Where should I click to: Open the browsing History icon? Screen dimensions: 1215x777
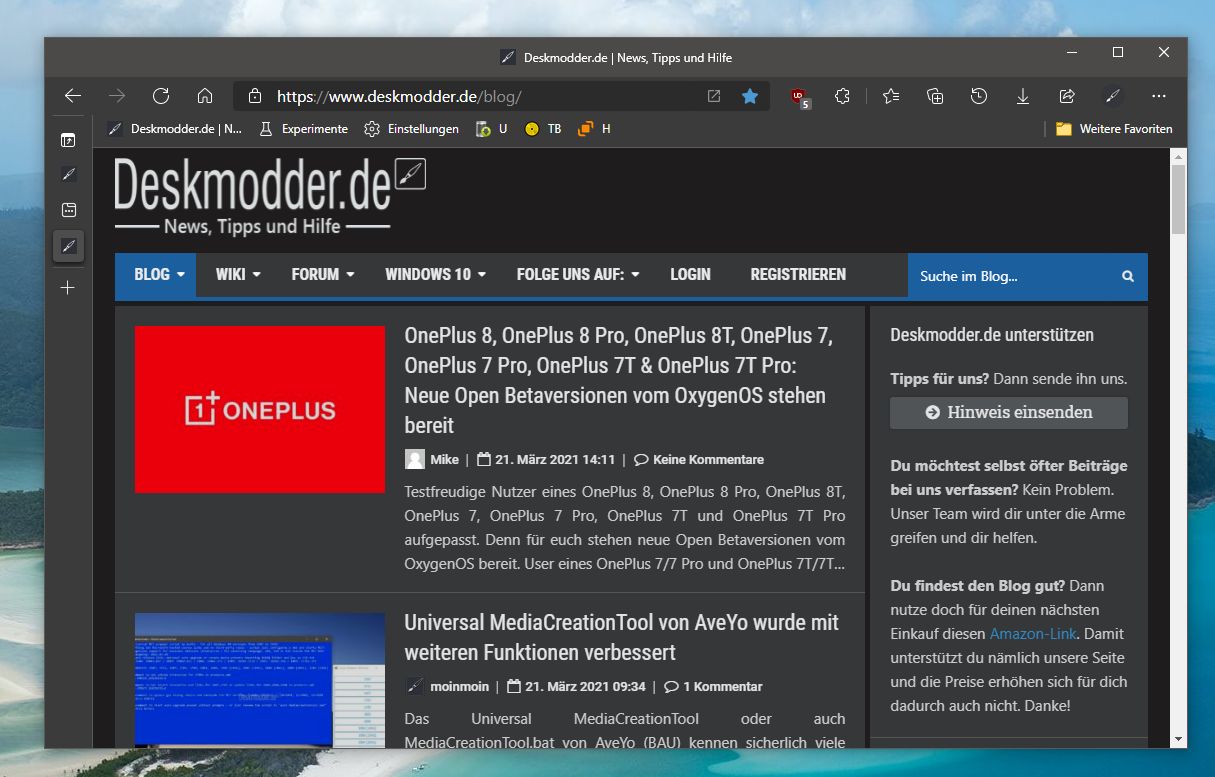point(979,96)
